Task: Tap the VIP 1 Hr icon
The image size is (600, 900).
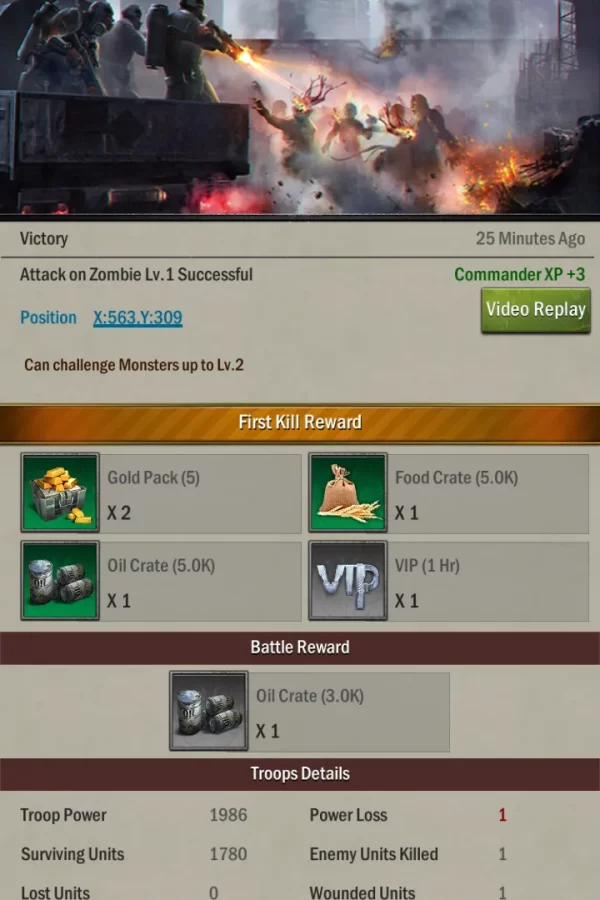Action: pos(348,580)
